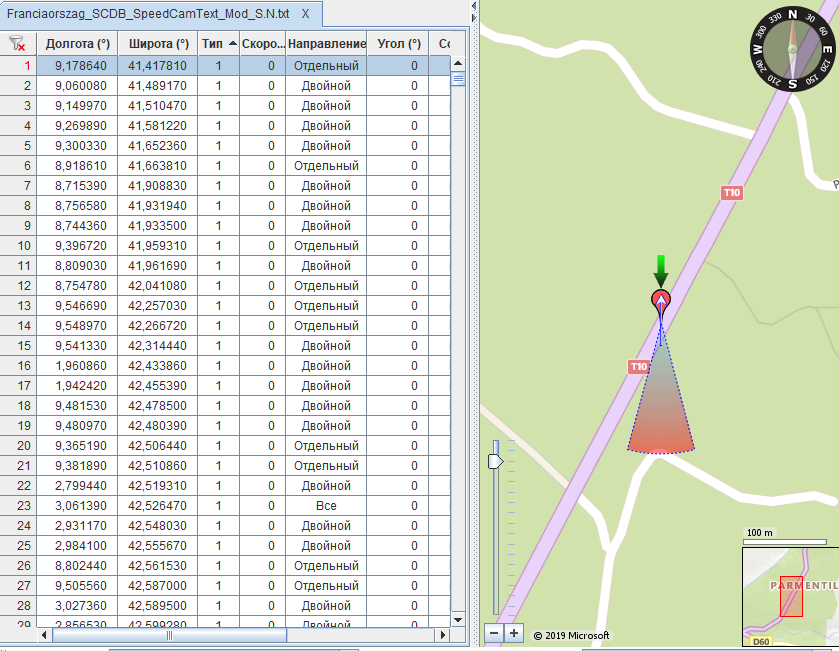Select longitude cell 9,396720
The width and height of the screenshot is (839, 651).
[77, 246]
